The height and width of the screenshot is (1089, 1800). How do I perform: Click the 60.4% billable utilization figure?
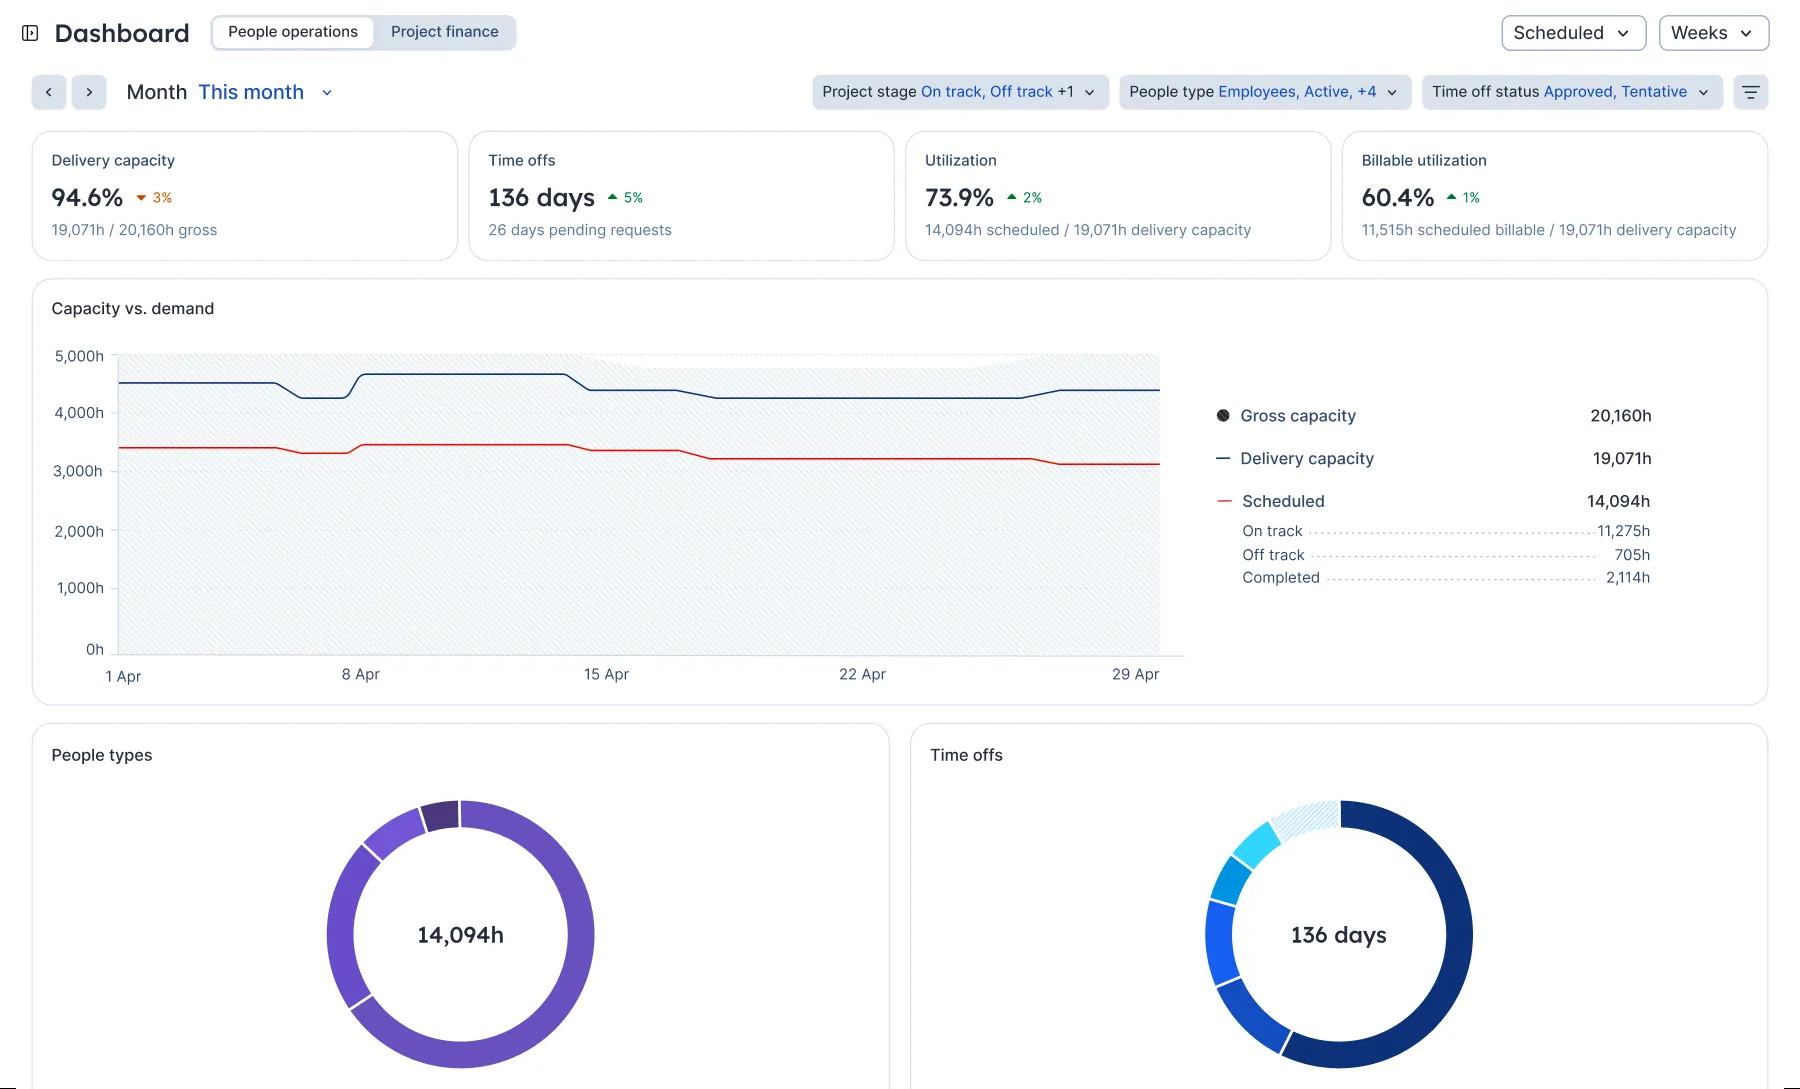pos(1397,197)
